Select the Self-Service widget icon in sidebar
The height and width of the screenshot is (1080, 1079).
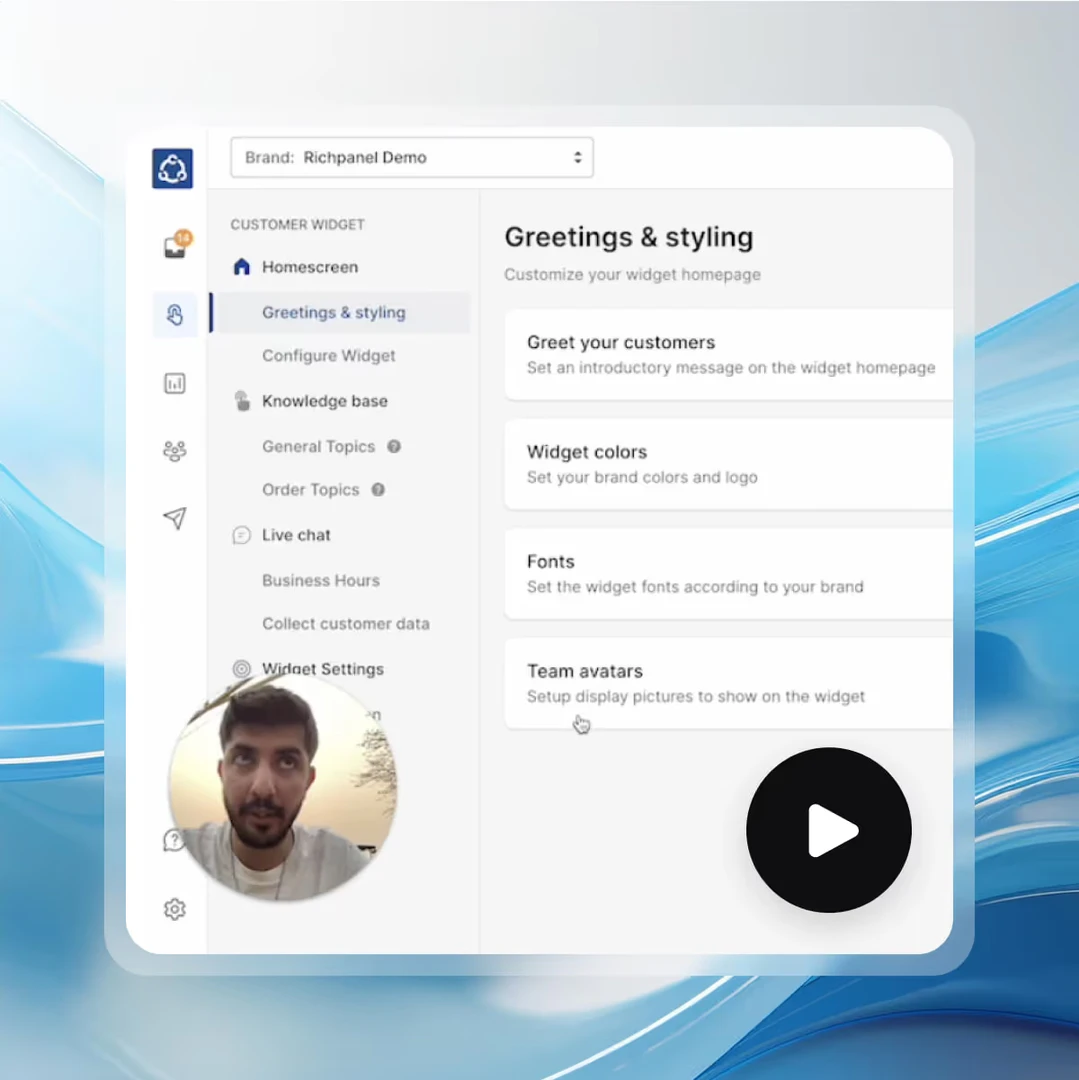pyautogui.click(x=174, y=314)
